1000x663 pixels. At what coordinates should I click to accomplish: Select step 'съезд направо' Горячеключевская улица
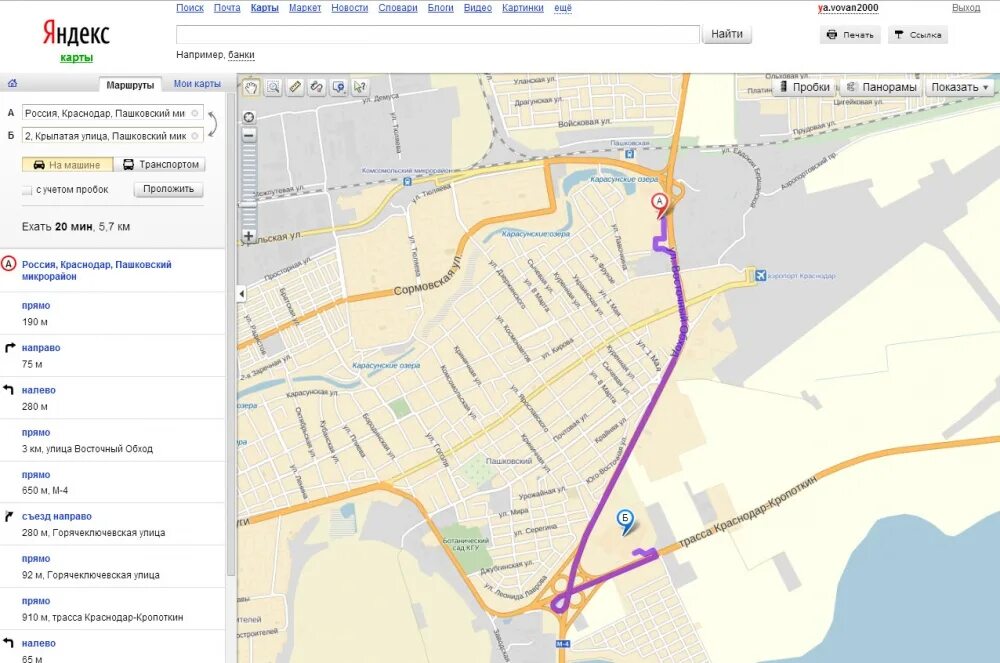[112, 524]
